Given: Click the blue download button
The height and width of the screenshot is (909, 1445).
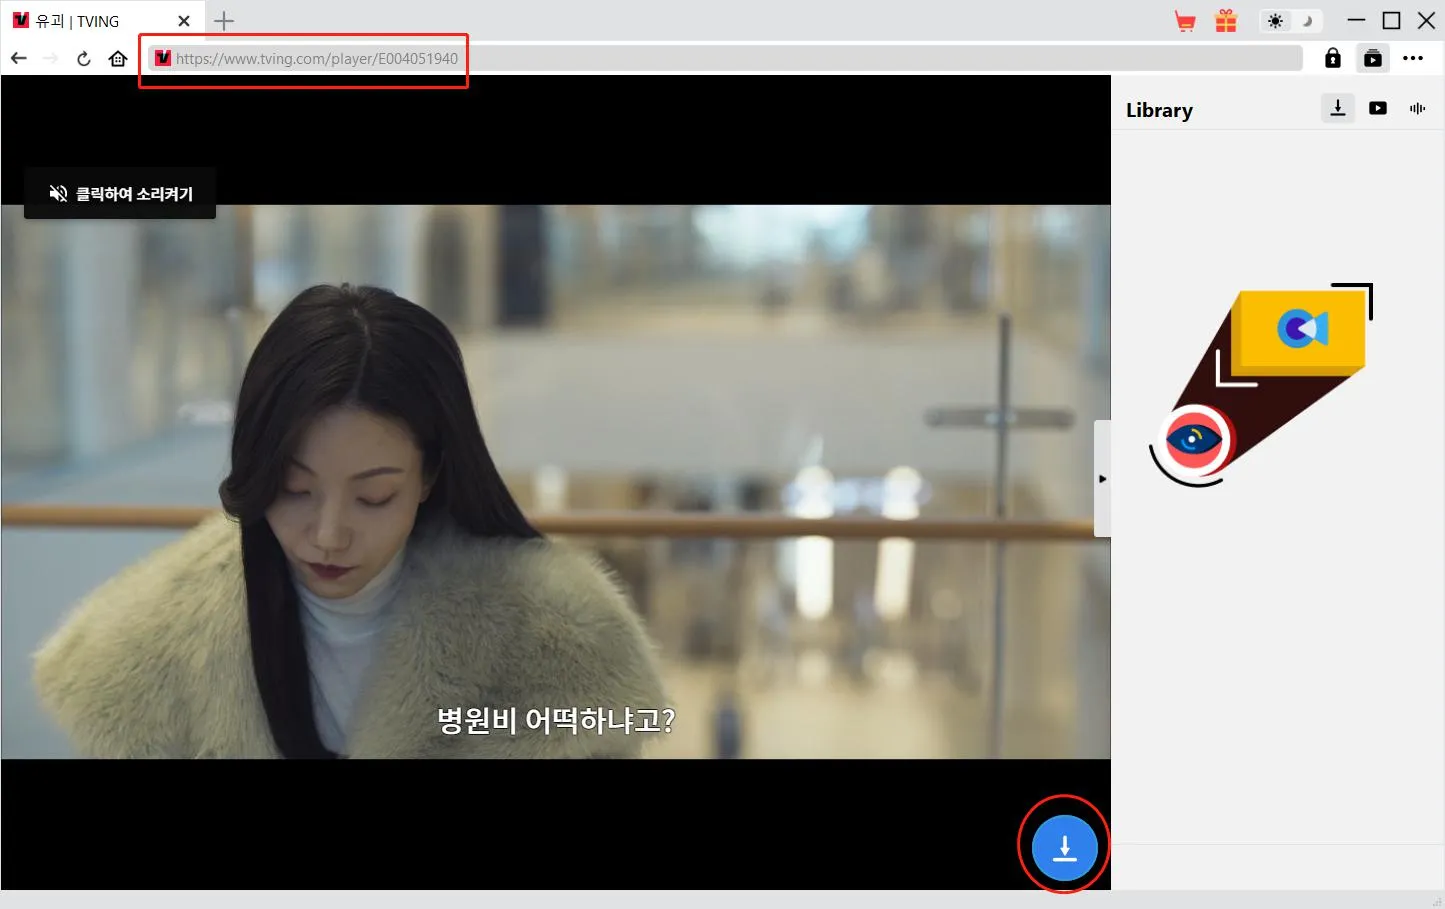Looking at the screenshot, I should point(1064,848).
